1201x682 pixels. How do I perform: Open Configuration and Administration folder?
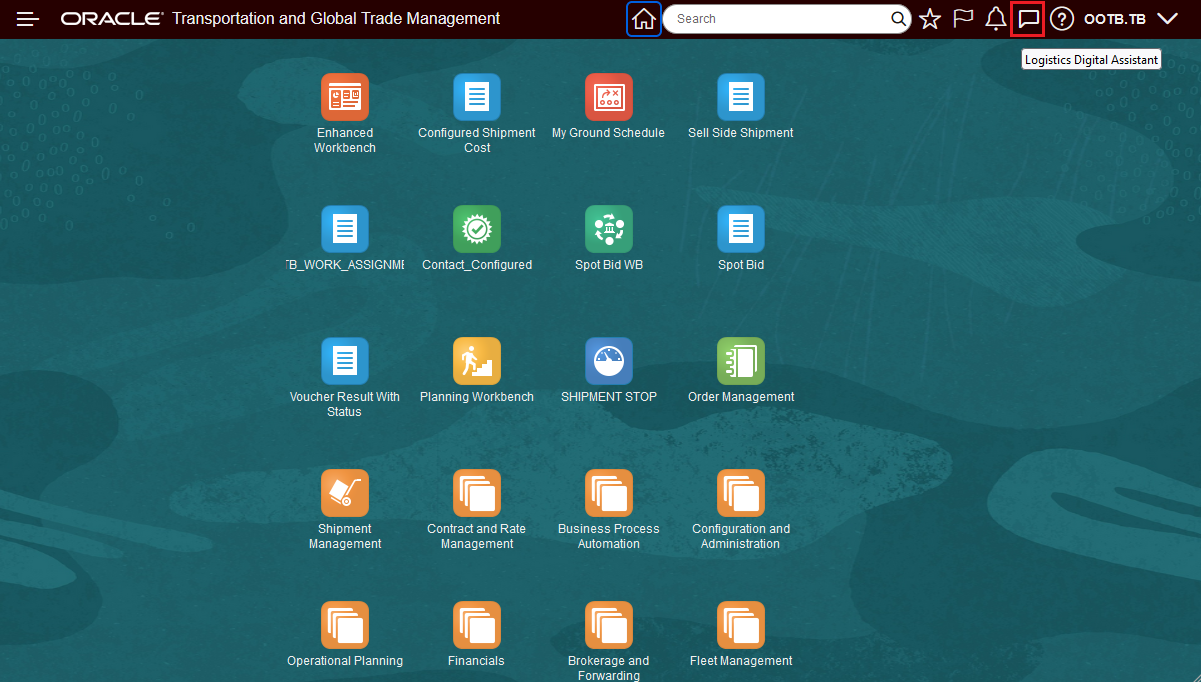click(741, 493)
